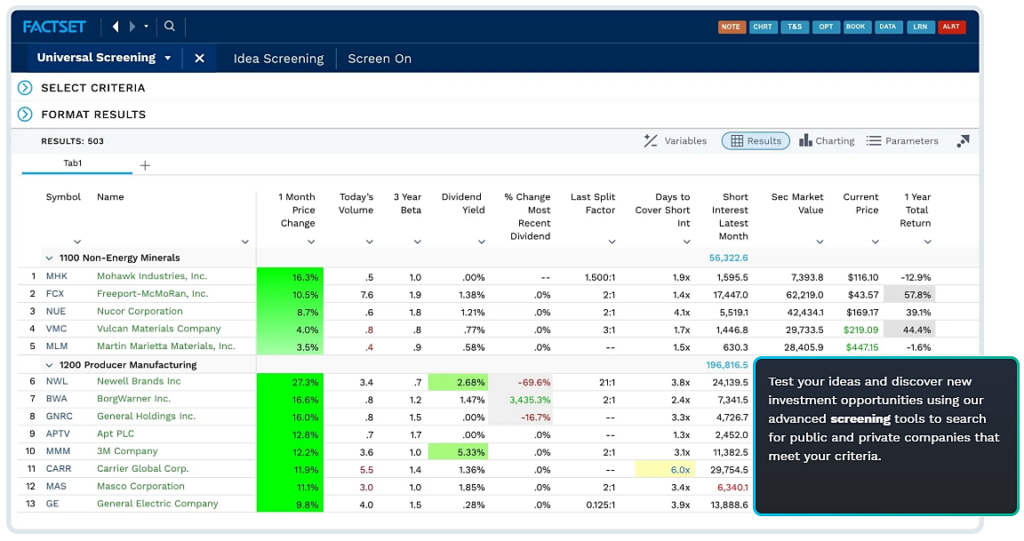Select the $219.09 current price cell
The image size is (1024, 541).
[x=861, y=330]
